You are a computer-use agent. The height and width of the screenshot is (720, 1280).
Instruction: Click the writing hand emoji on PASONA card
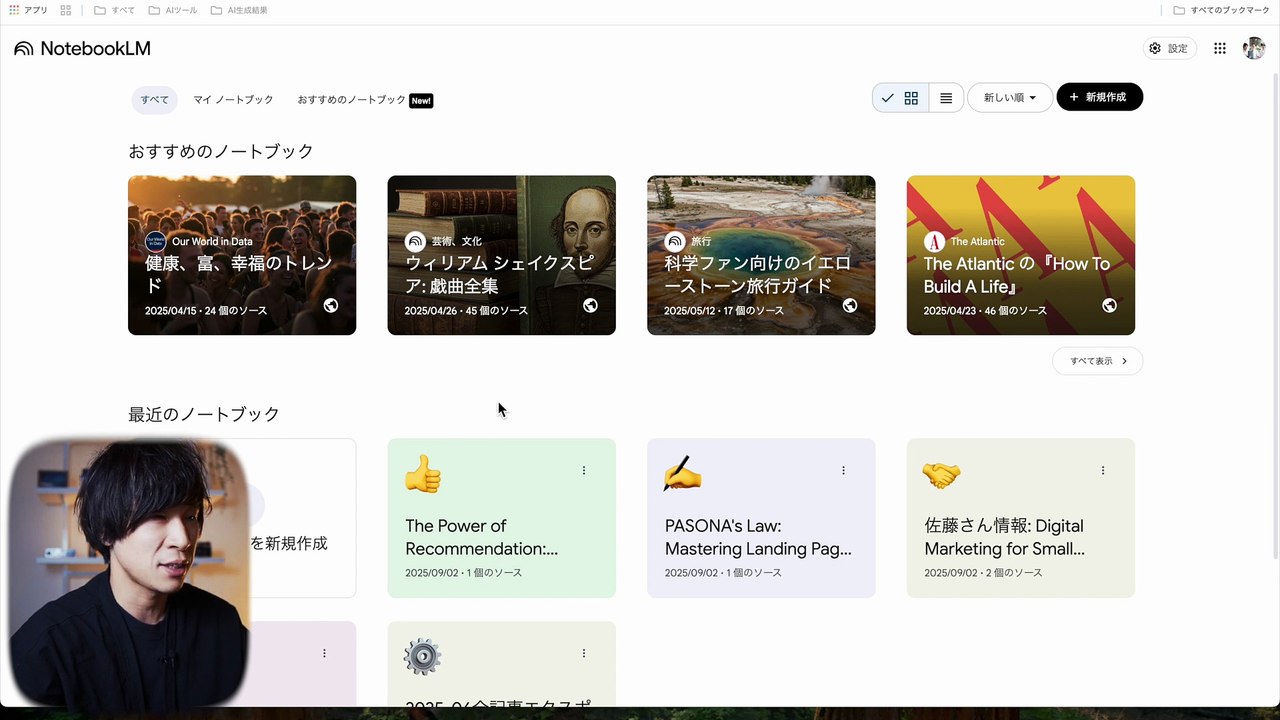point(682,474)
